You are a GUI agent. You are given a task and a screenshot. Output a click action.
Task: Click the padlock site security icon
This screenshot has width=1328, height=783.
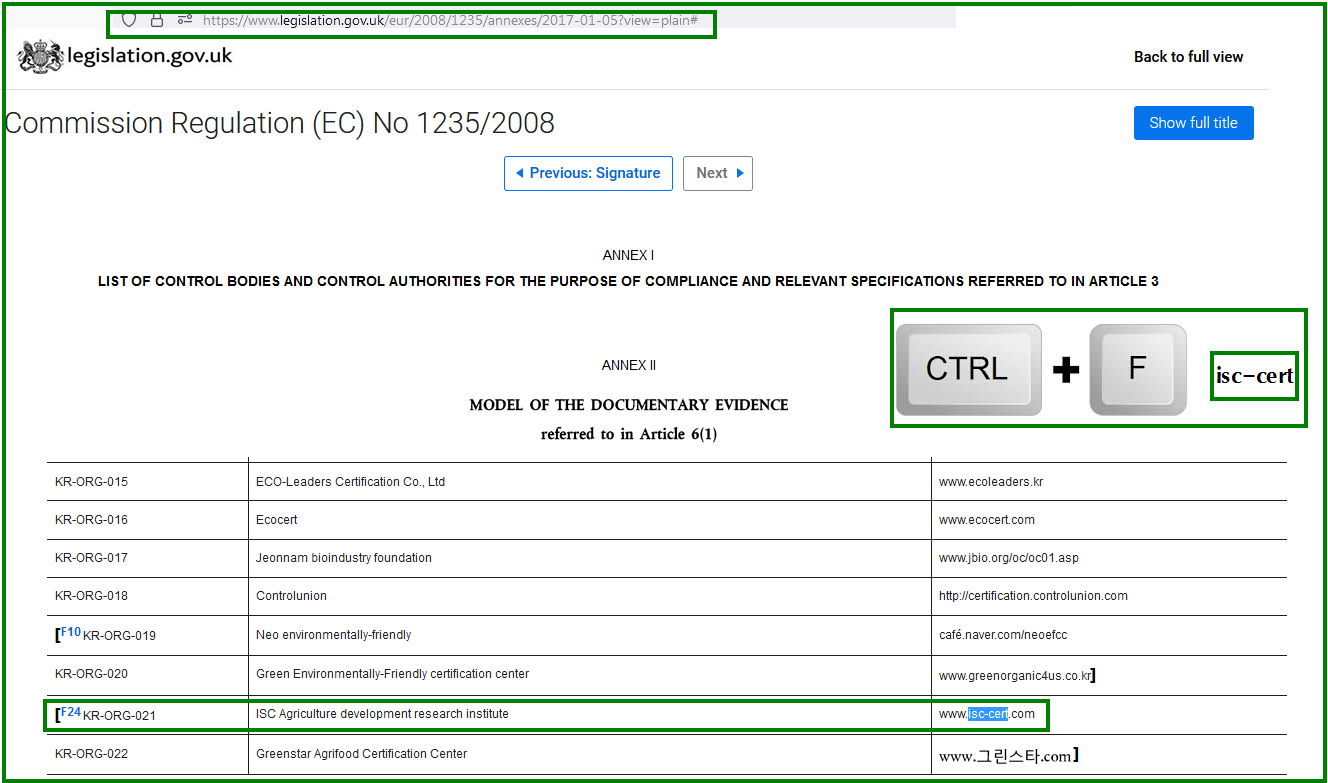pyautogui.click(x=156, y=20)
